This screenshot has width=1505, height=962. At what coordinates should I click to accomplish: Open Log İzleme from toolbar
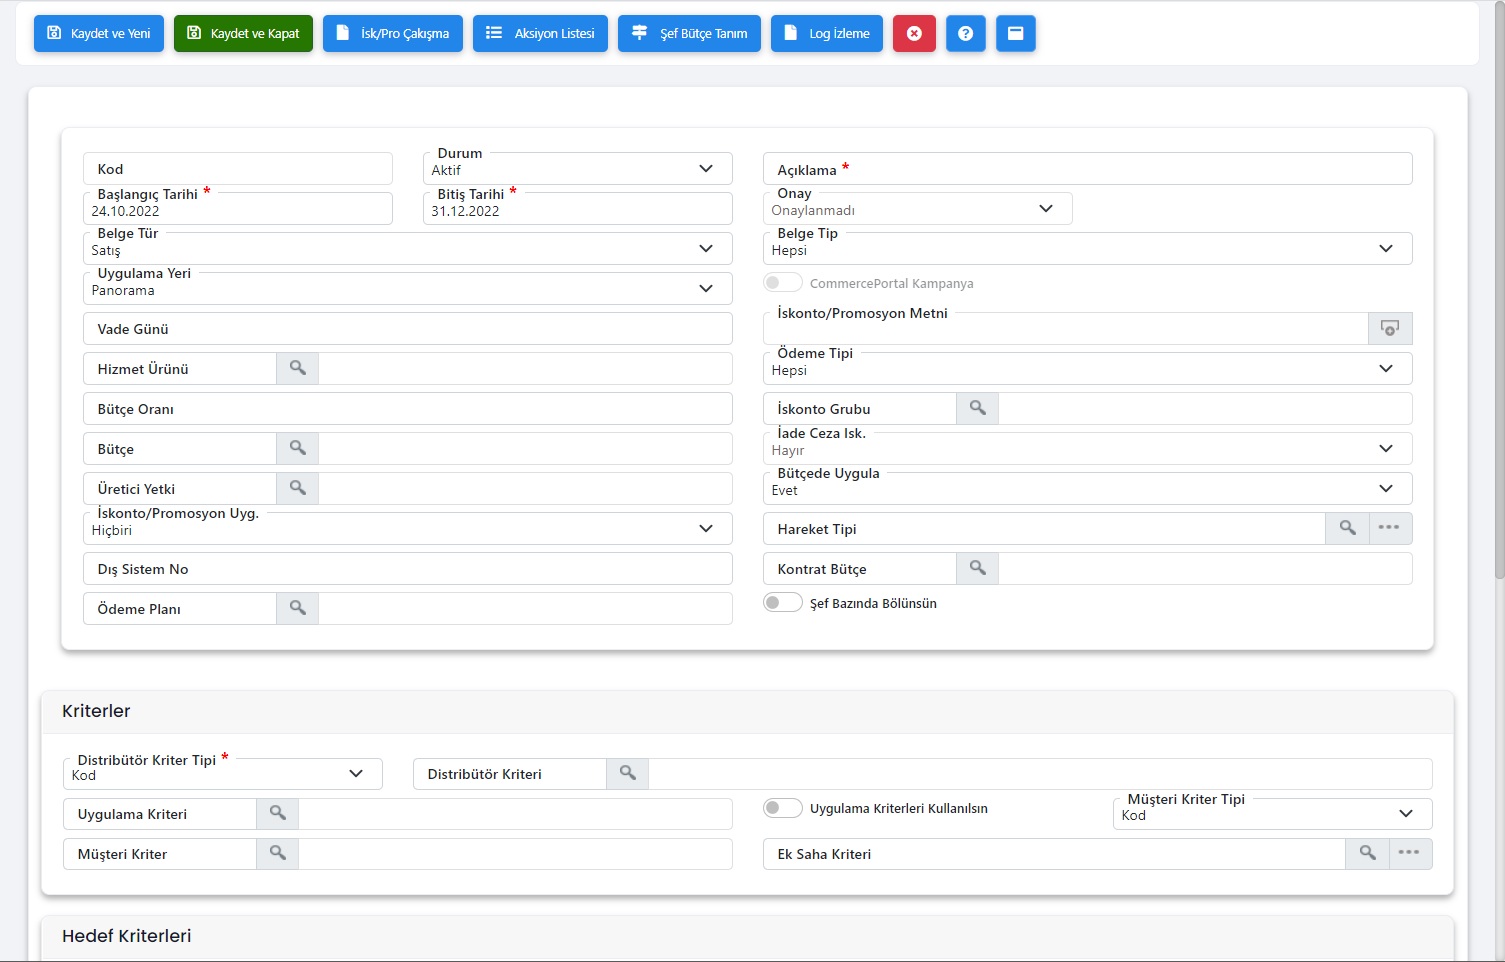point(826,33)
